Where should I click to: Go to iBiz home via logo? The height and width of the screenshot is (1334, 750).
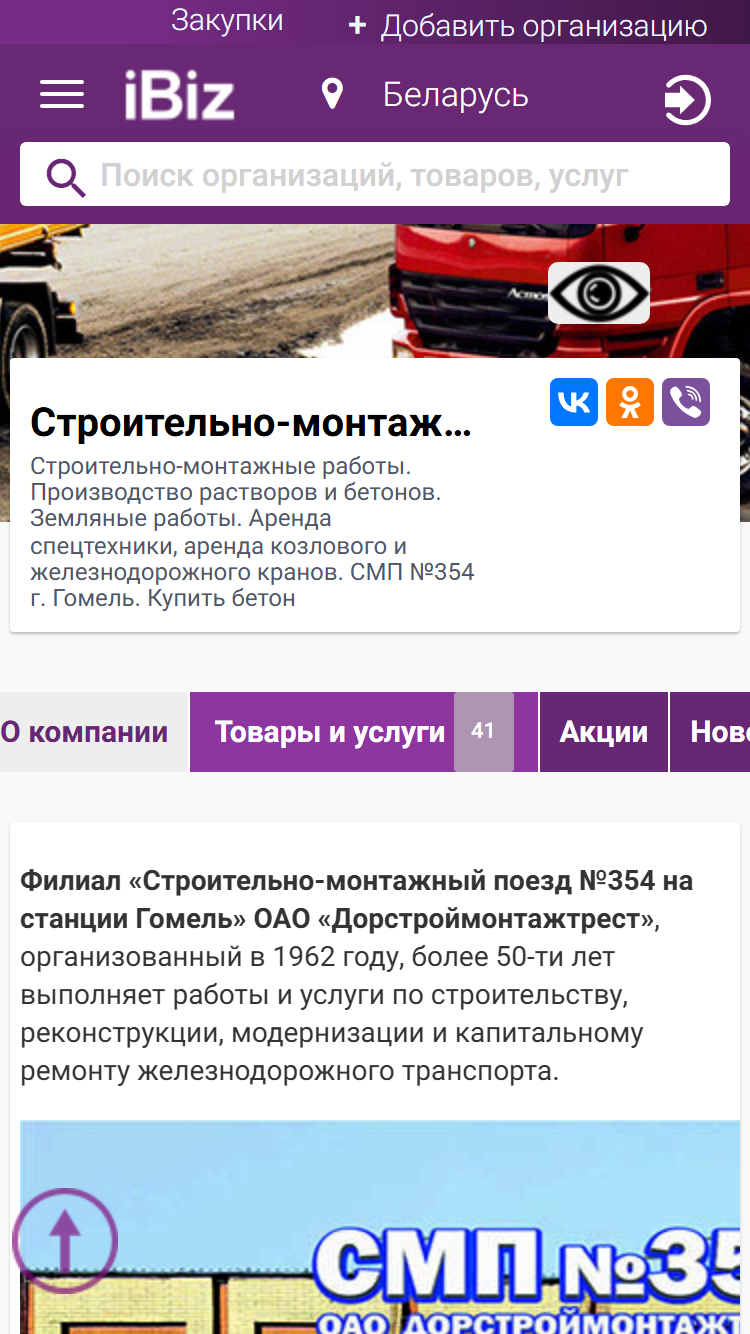[180, 96]
